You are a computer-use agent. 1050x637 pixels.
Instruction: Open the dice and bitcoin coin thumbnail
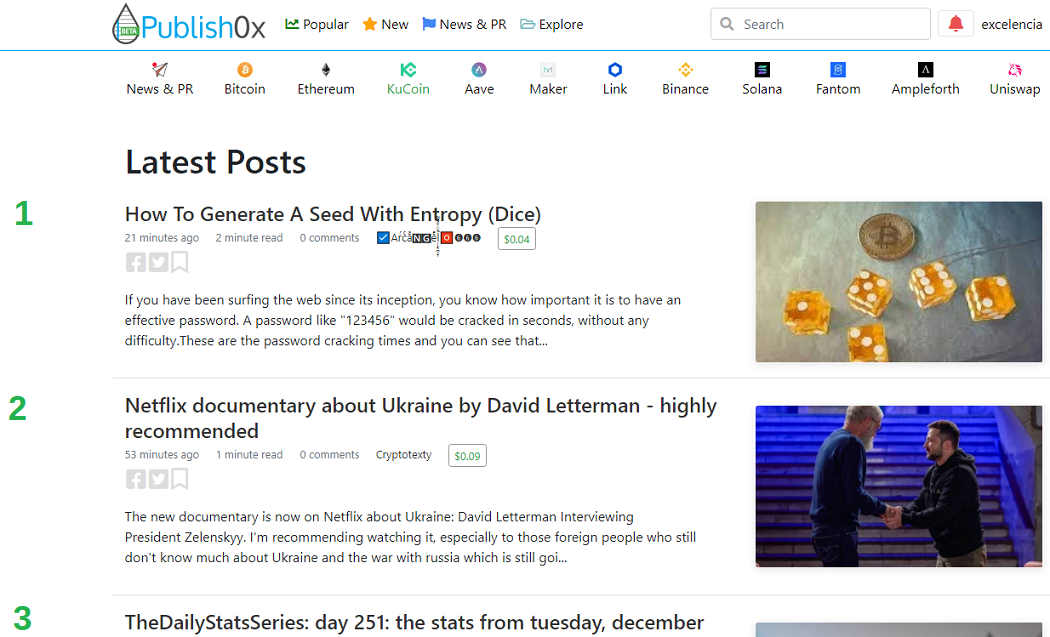click(x=899, y=282)
